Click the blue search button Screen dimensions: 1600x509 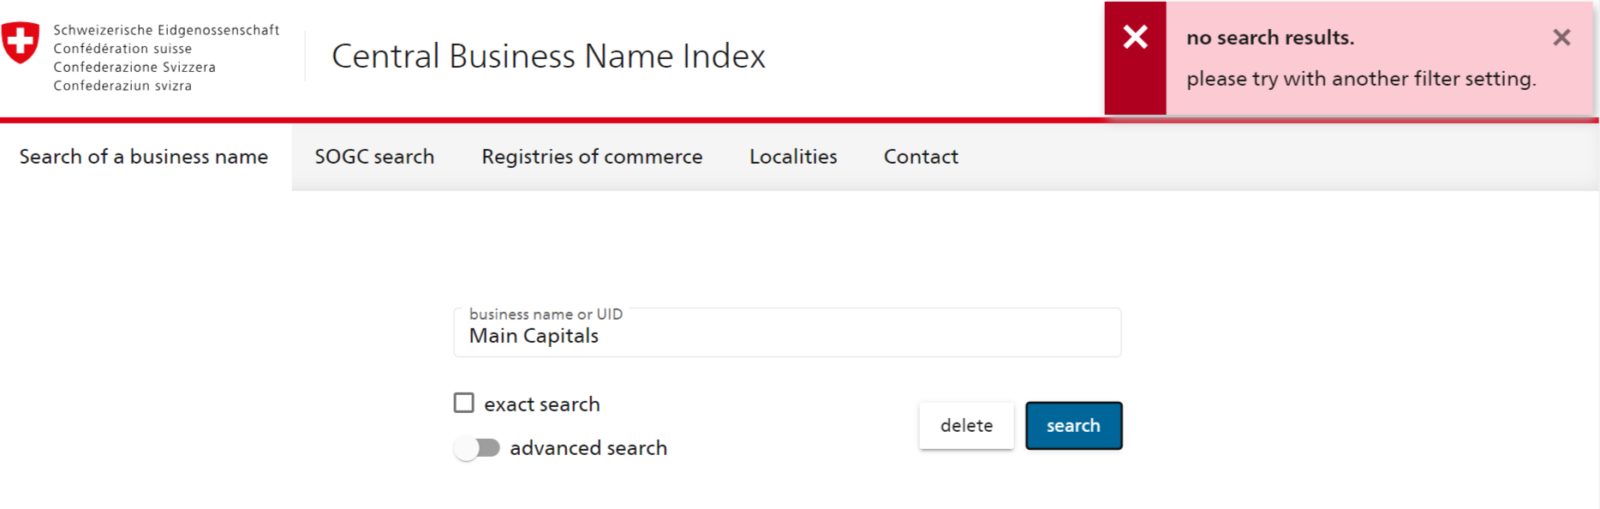click(1074, 426)
